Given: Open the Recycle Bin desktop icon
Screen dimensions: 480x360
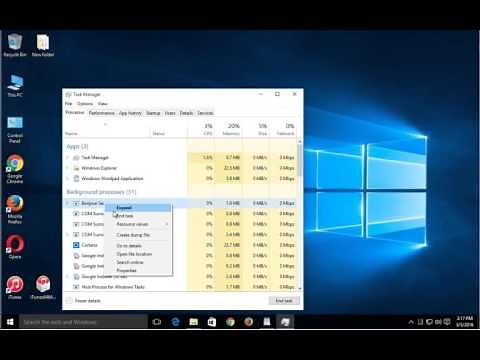Looking at the screenshot, I should tap(15, 45).
